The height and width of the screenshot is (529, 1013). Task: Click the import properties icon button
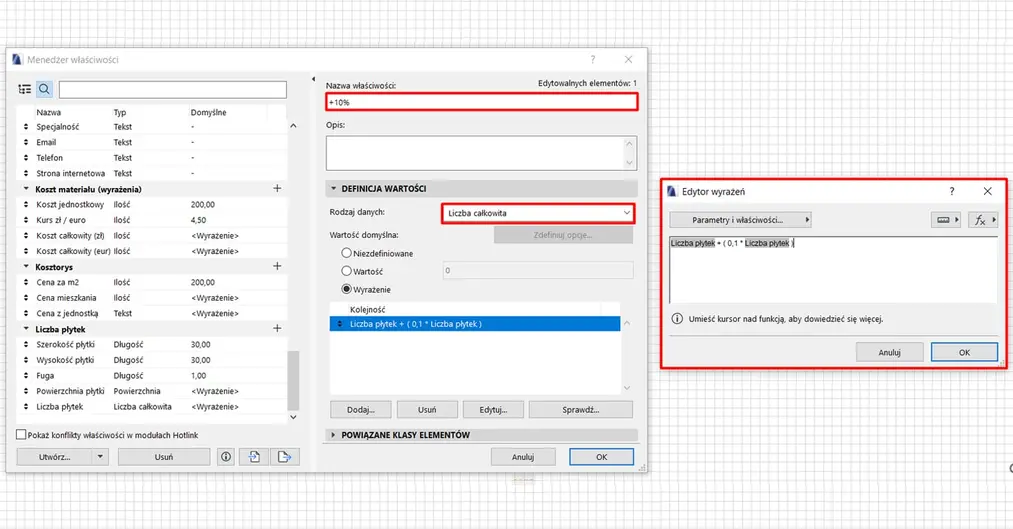pos(254,457)
